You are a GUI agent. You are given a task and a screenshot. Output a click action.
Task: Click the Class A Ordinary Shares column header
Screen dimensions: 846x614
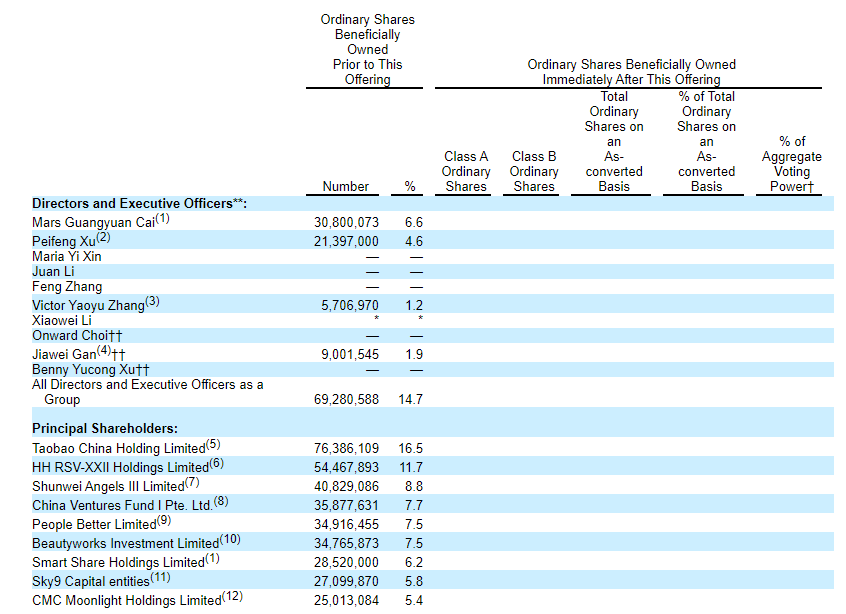466,171
